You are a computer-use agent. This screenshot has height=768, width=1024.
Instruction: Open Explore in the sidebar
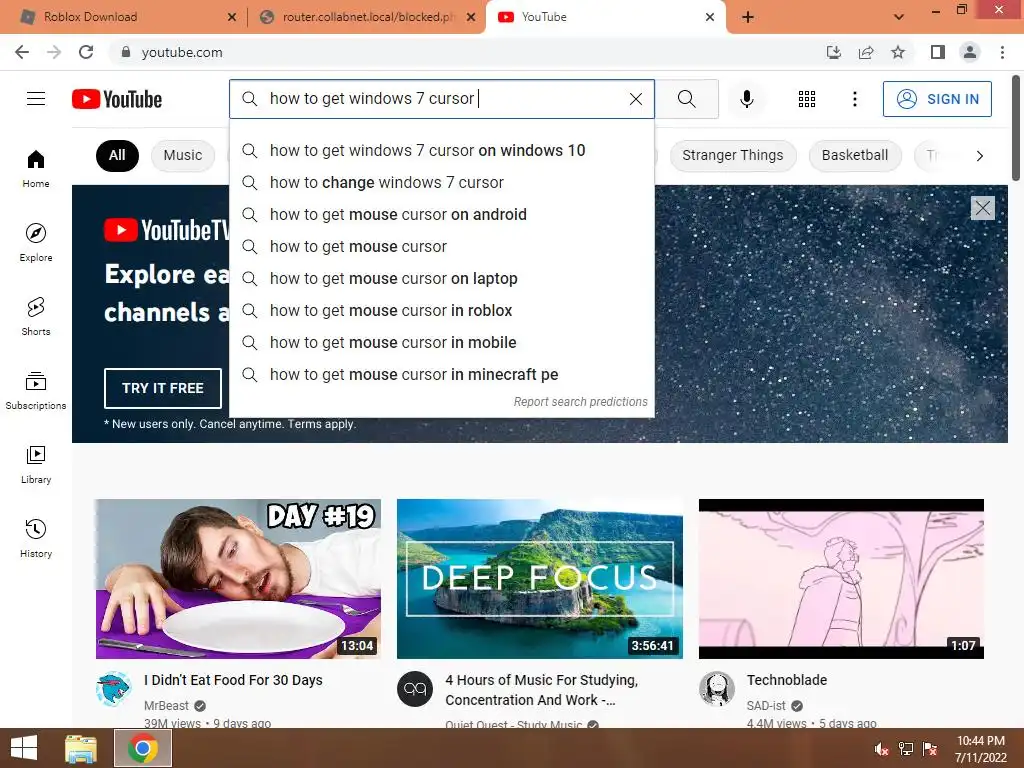(x=36, y=242)
